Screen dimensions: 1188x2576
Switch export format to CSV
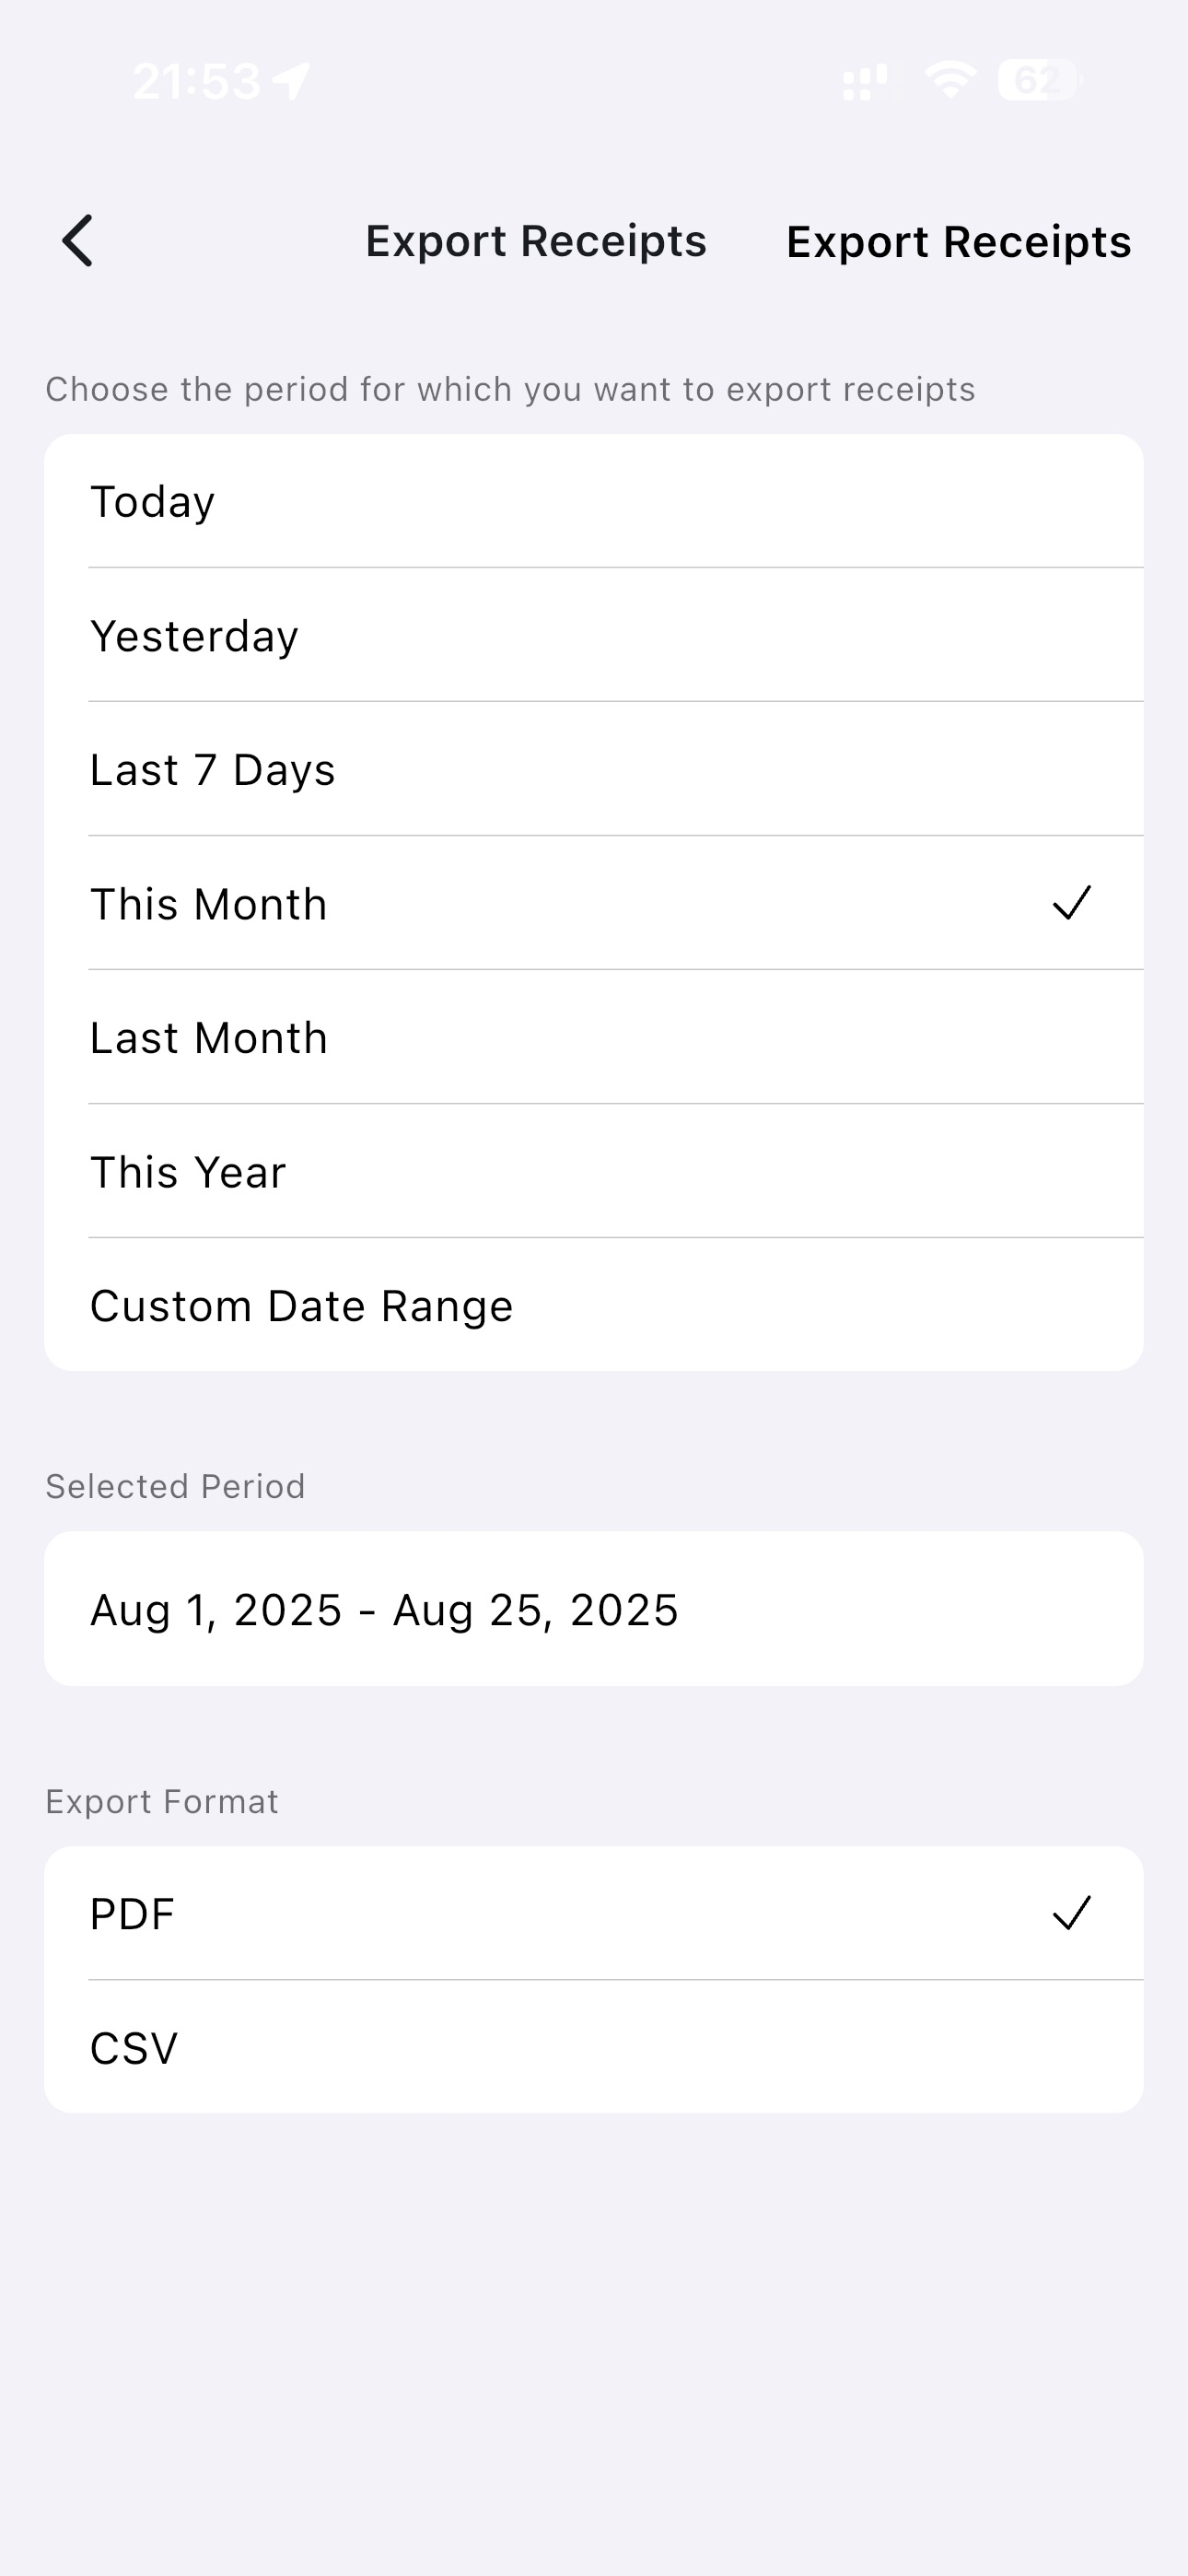(x=594, y=2048)
